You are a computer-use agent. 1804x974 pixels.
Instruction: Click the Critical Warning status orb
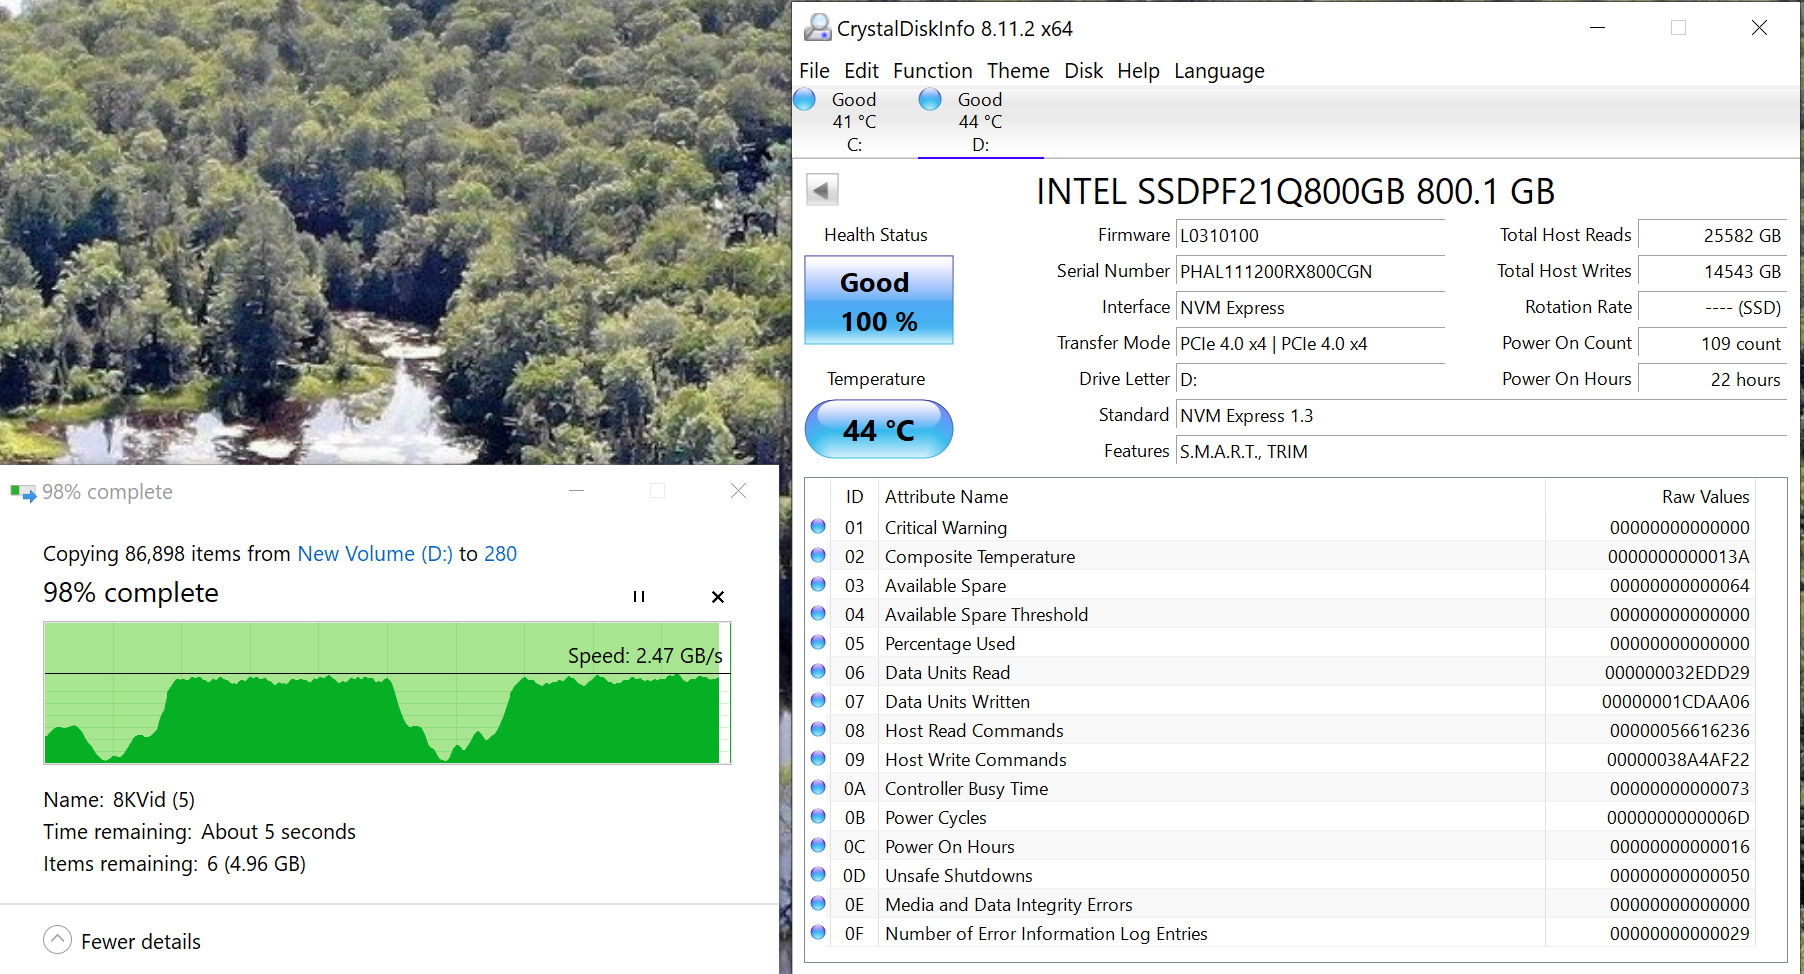click(x=818, y=527)
